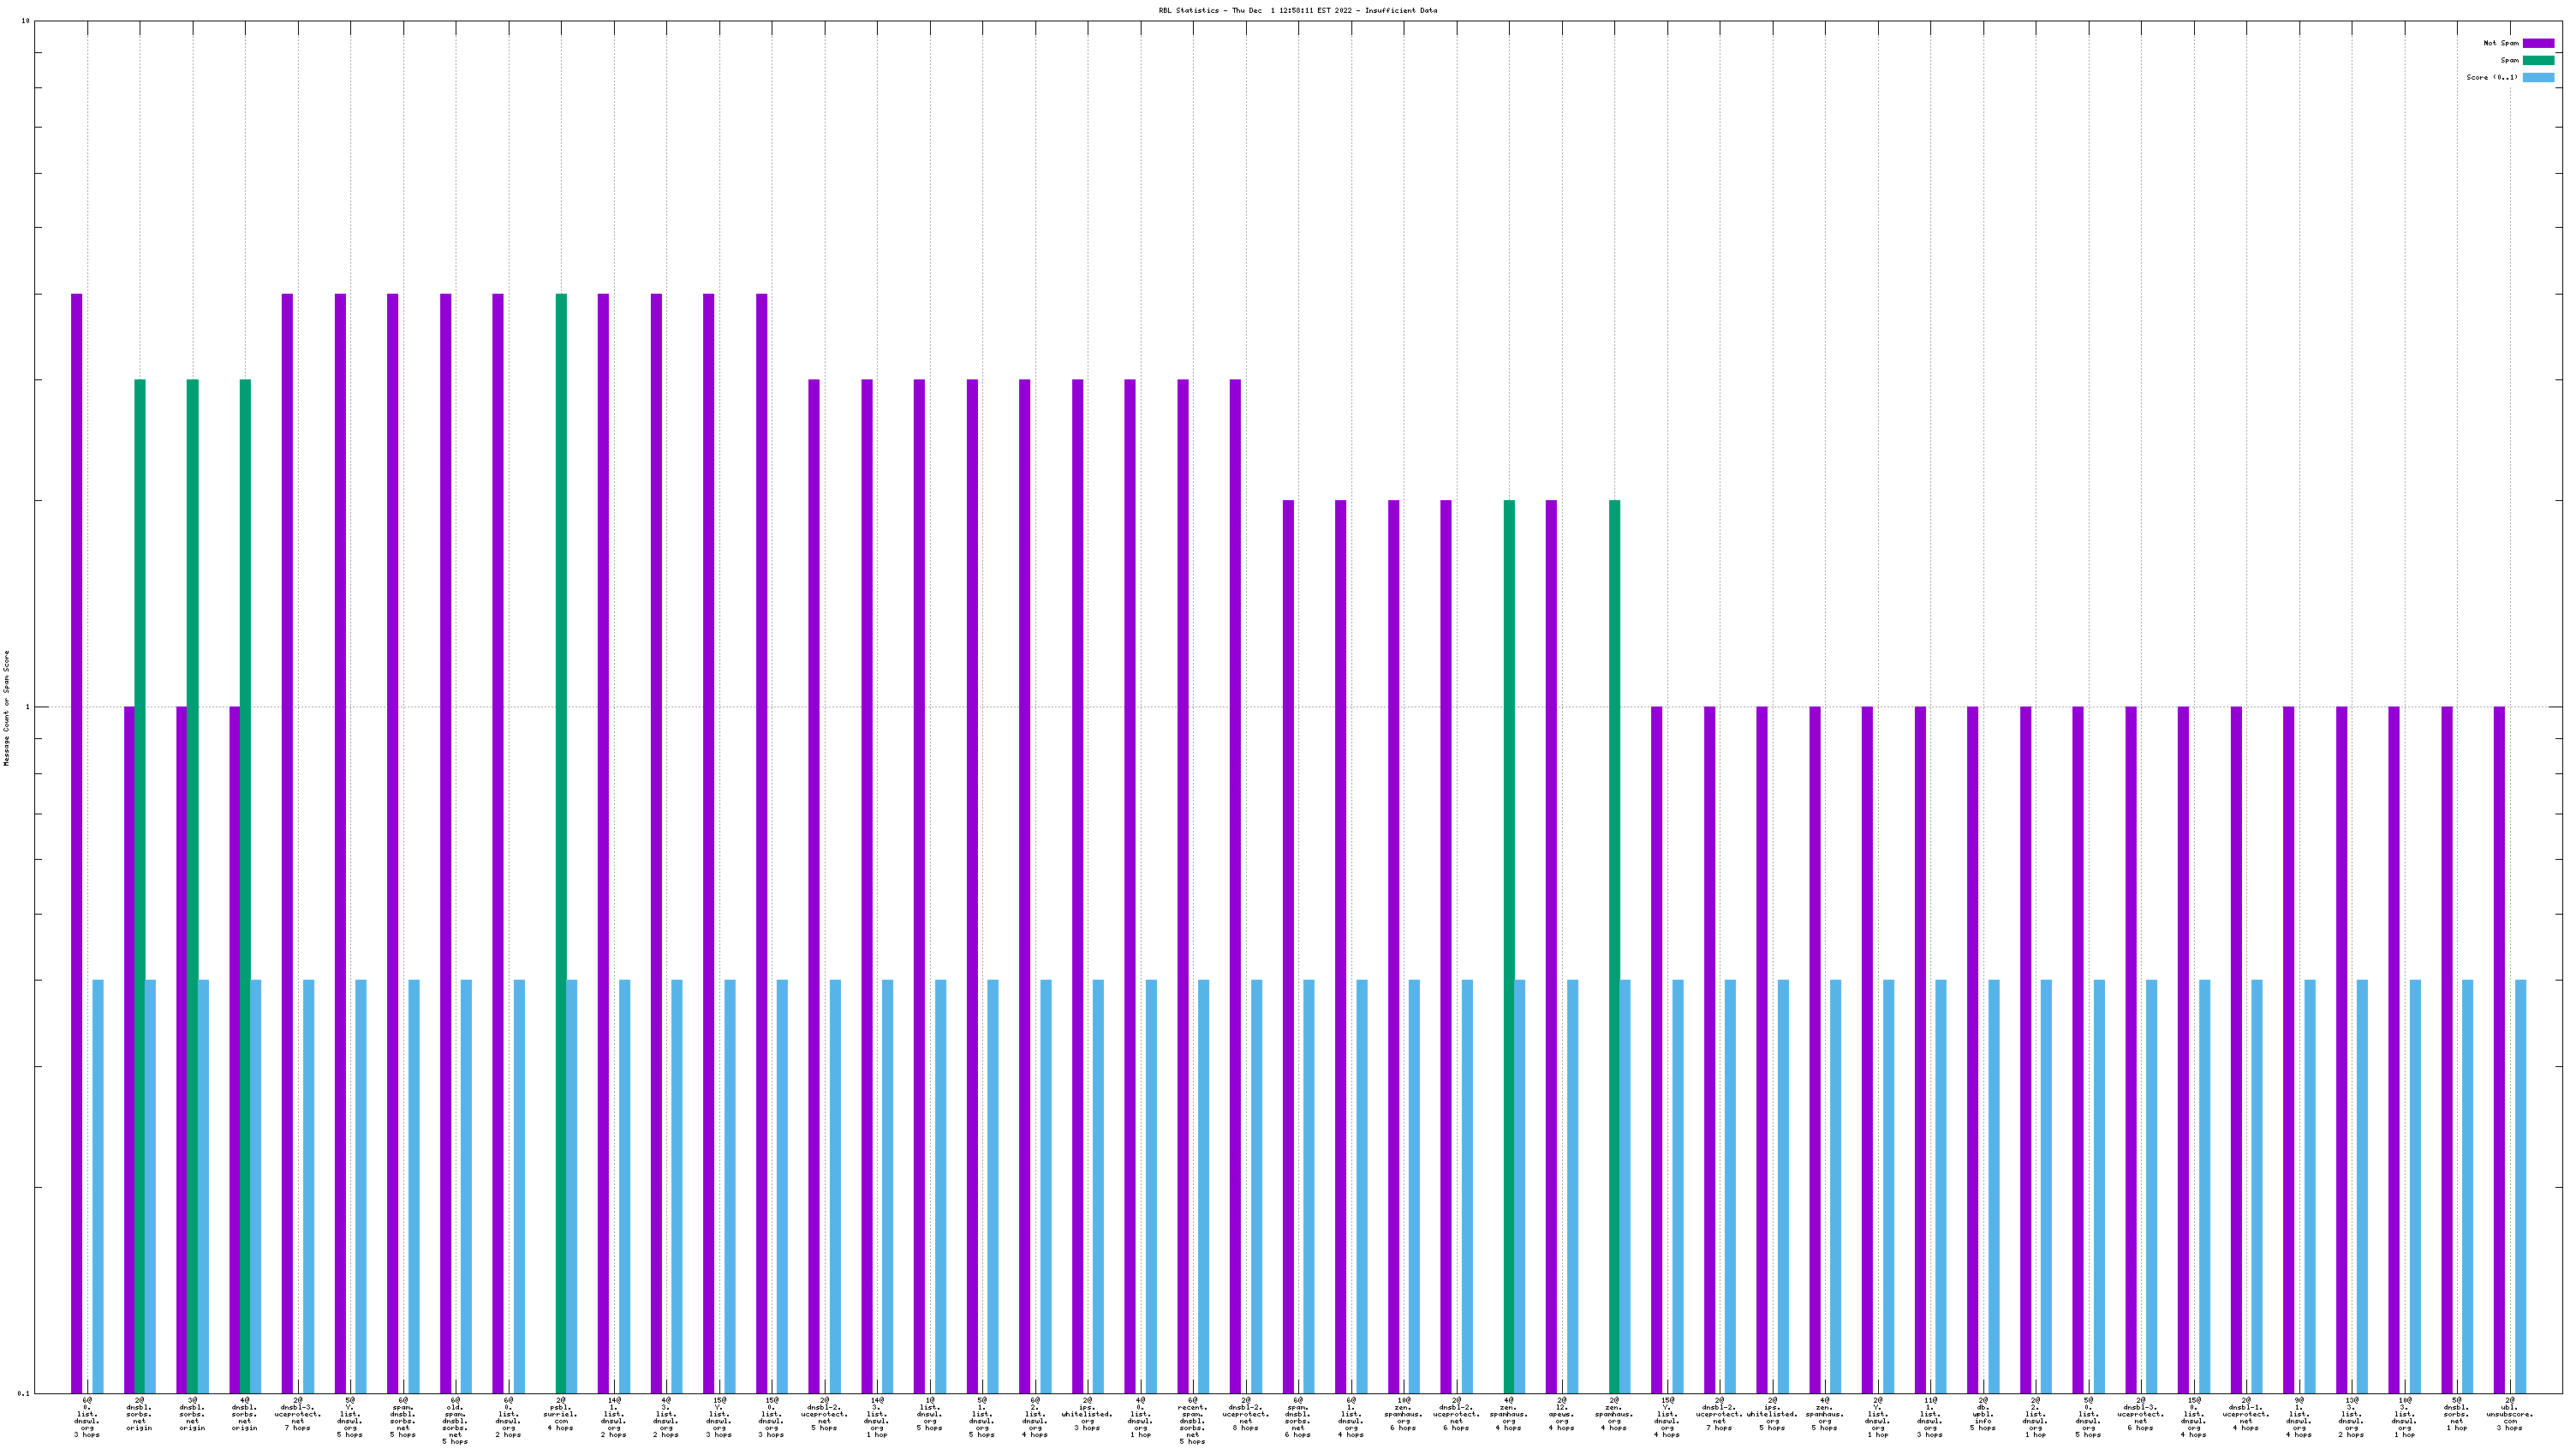
Task: Click the zen.spamhaus.org 6 hops label
Action: click(1403, 1414)
